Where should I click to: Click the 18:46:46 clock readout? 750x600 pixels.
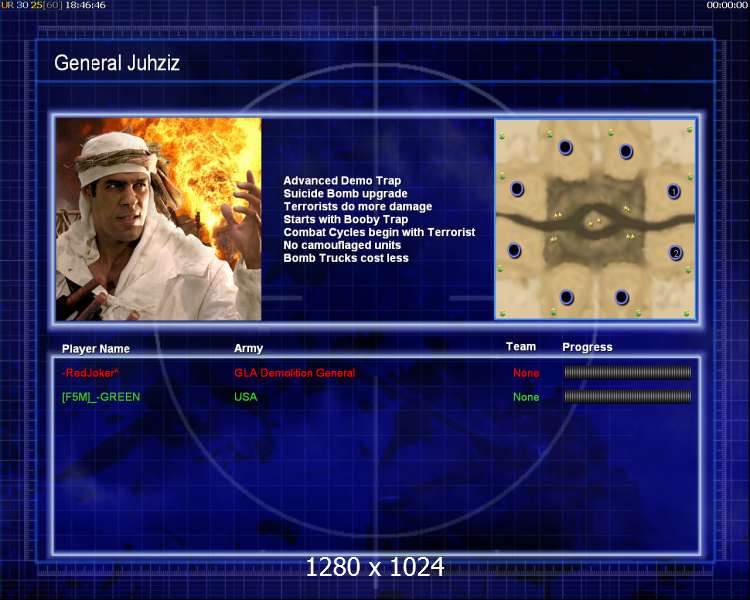(x=85, y=5)
